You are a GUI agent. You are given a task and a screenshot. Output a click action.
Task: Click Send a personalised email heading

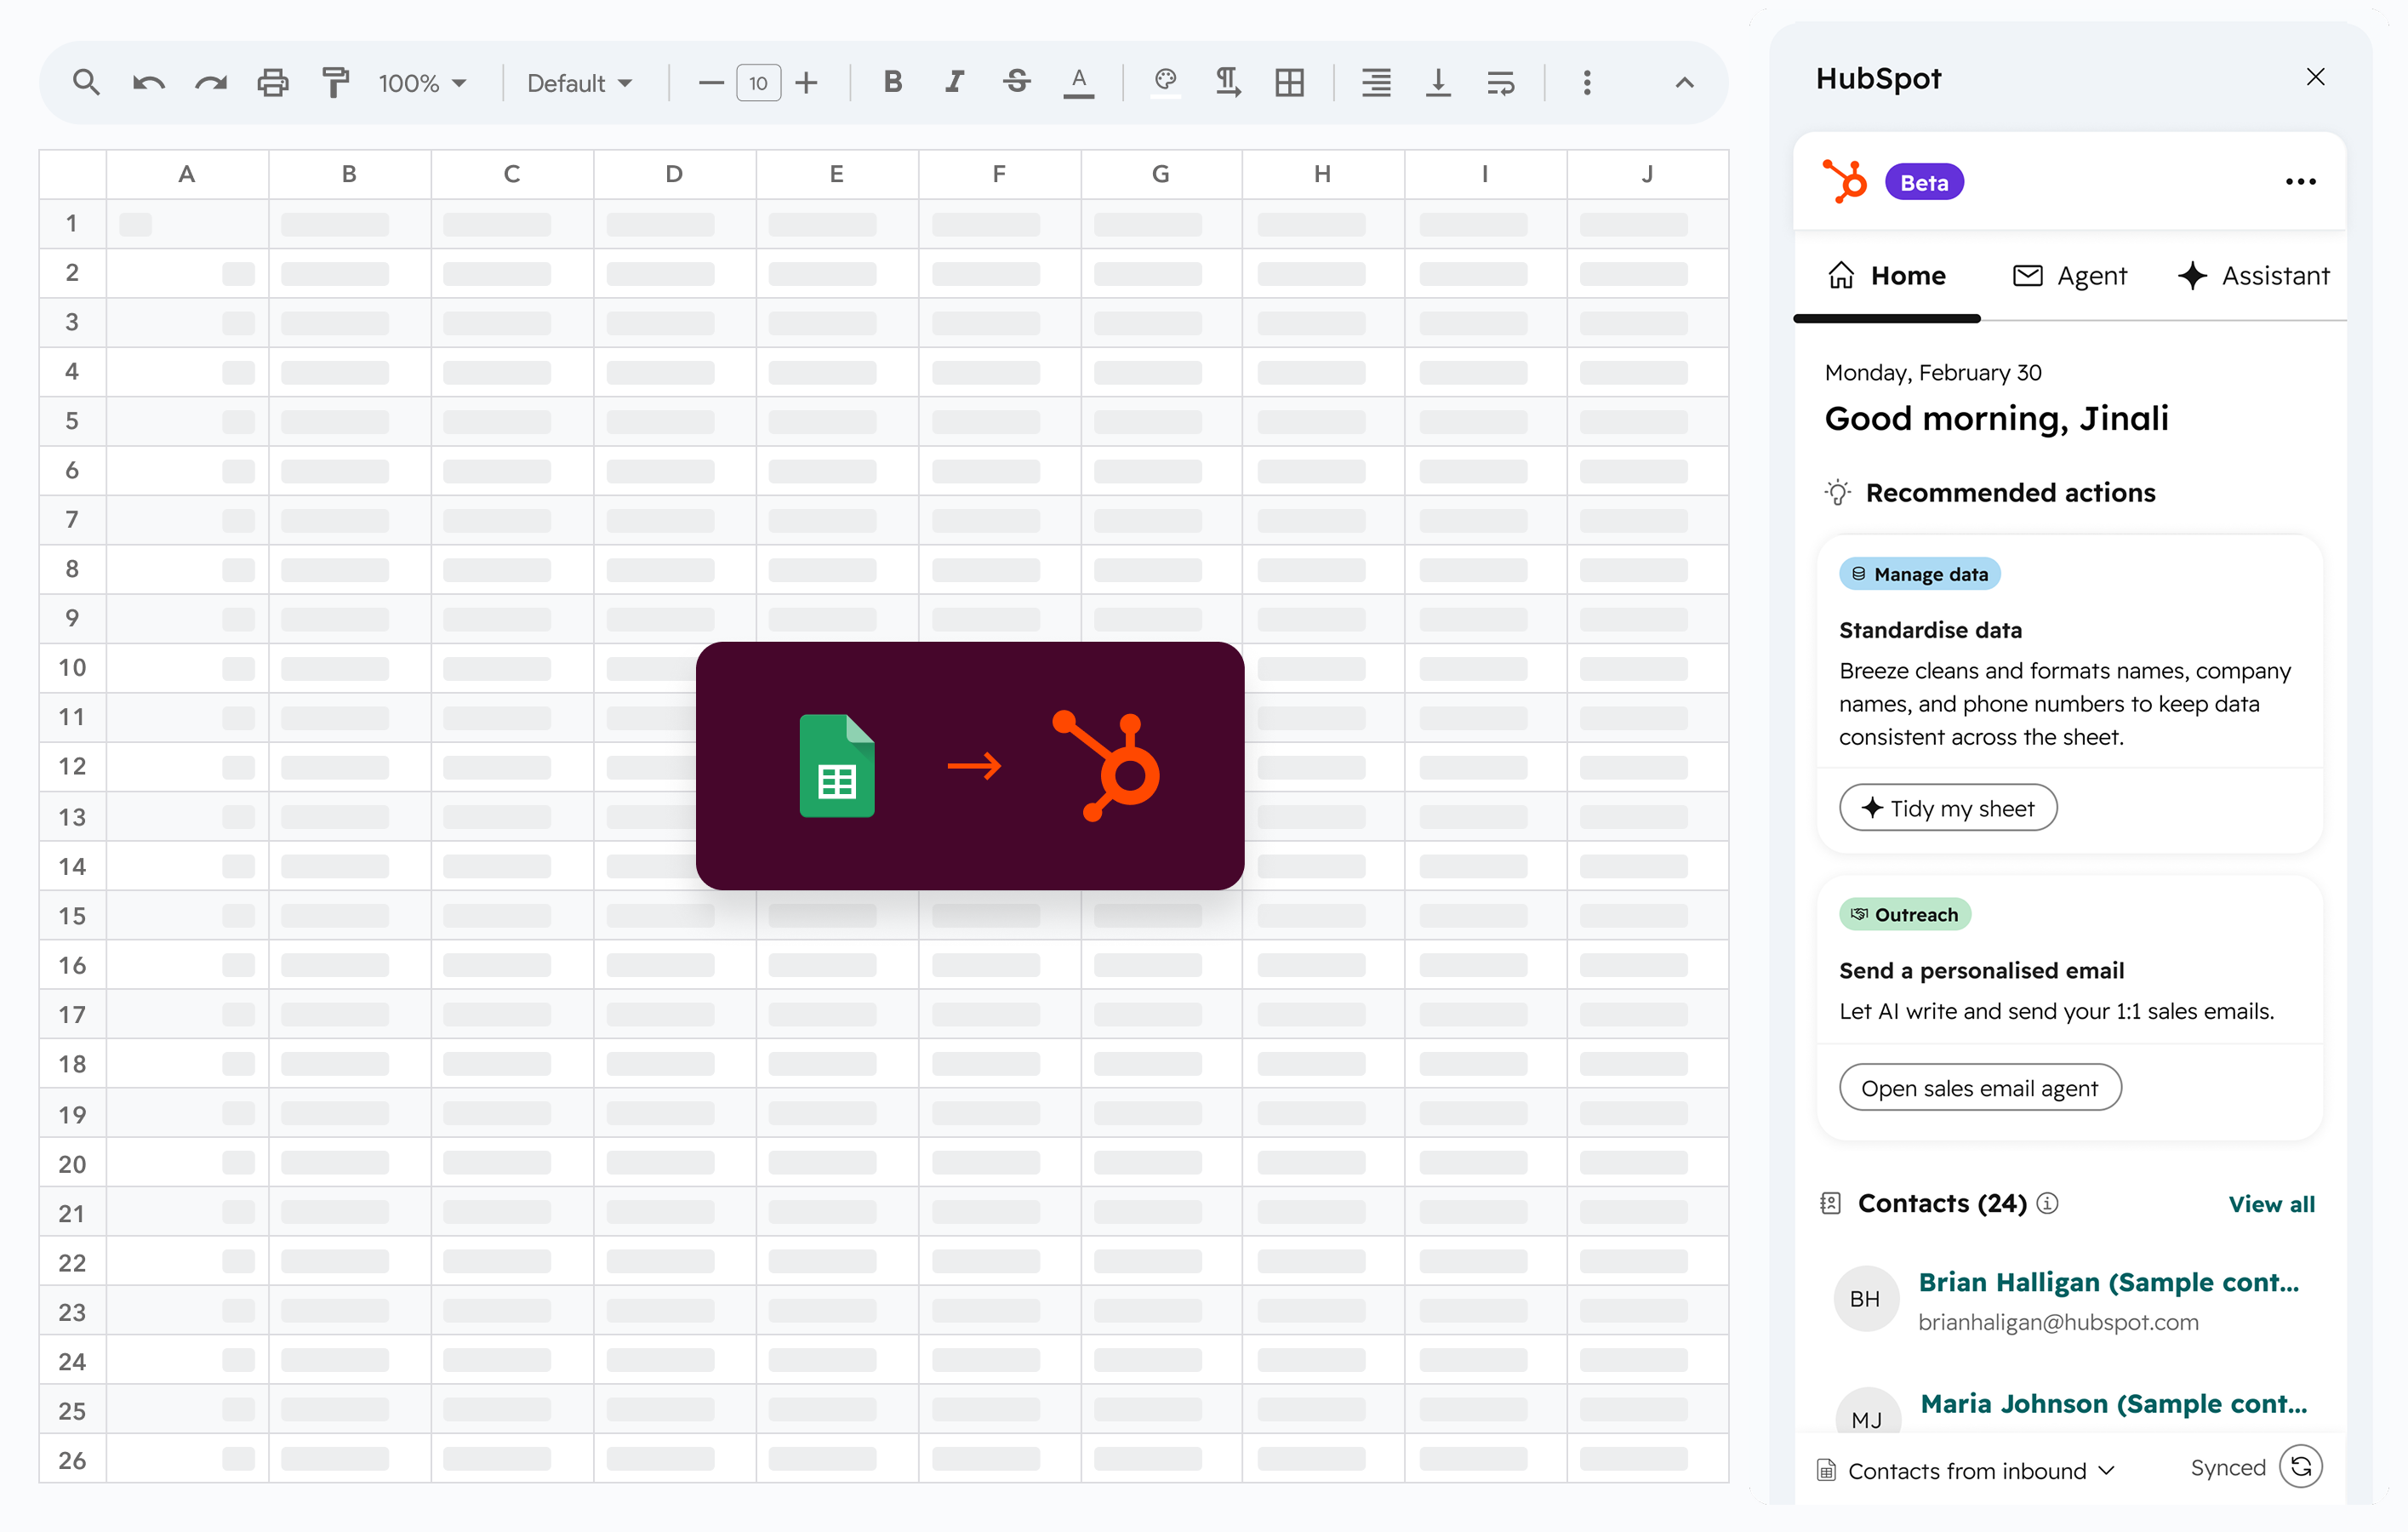click(x=1981, y=970)
